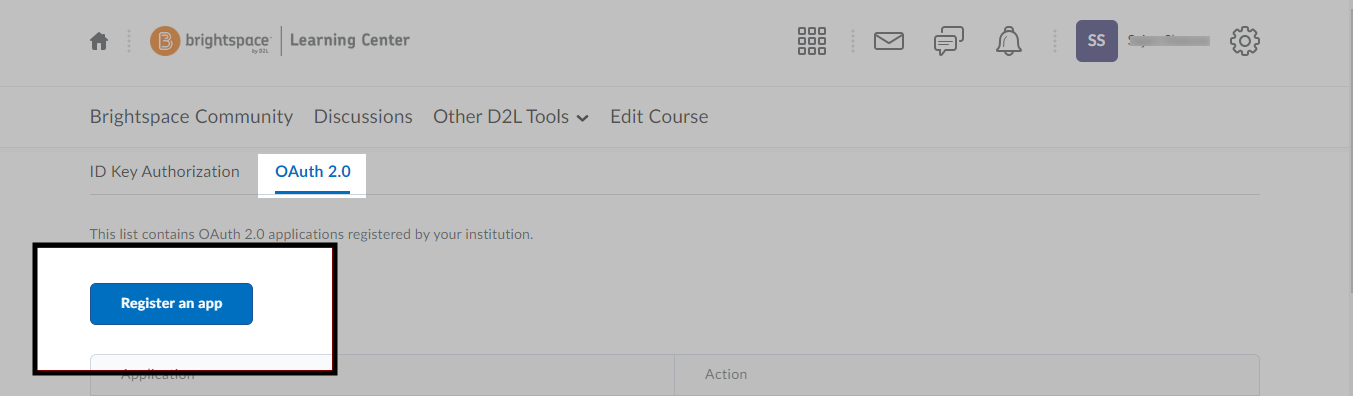
Task: Open the SS user avatar menu
Action: [x=1097, y=41]
